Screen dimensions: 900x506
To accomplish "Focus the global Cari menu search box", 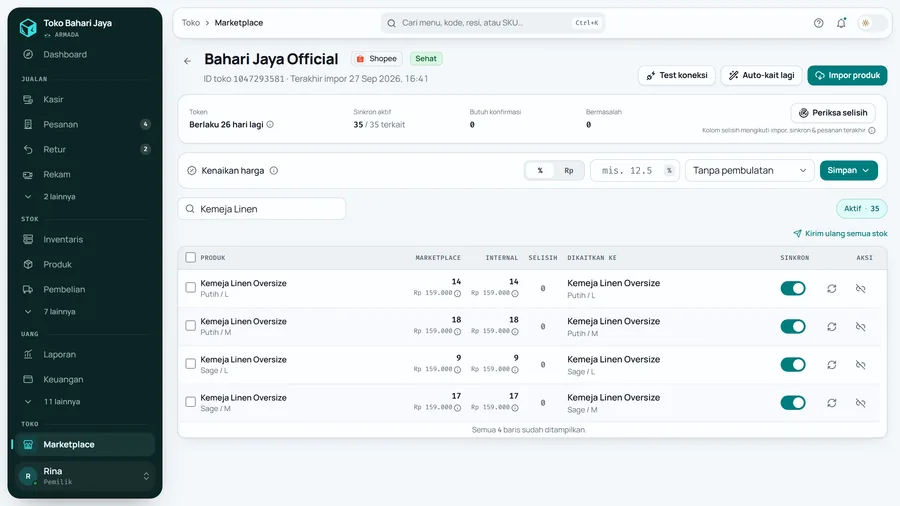I will tap(492, 23).
